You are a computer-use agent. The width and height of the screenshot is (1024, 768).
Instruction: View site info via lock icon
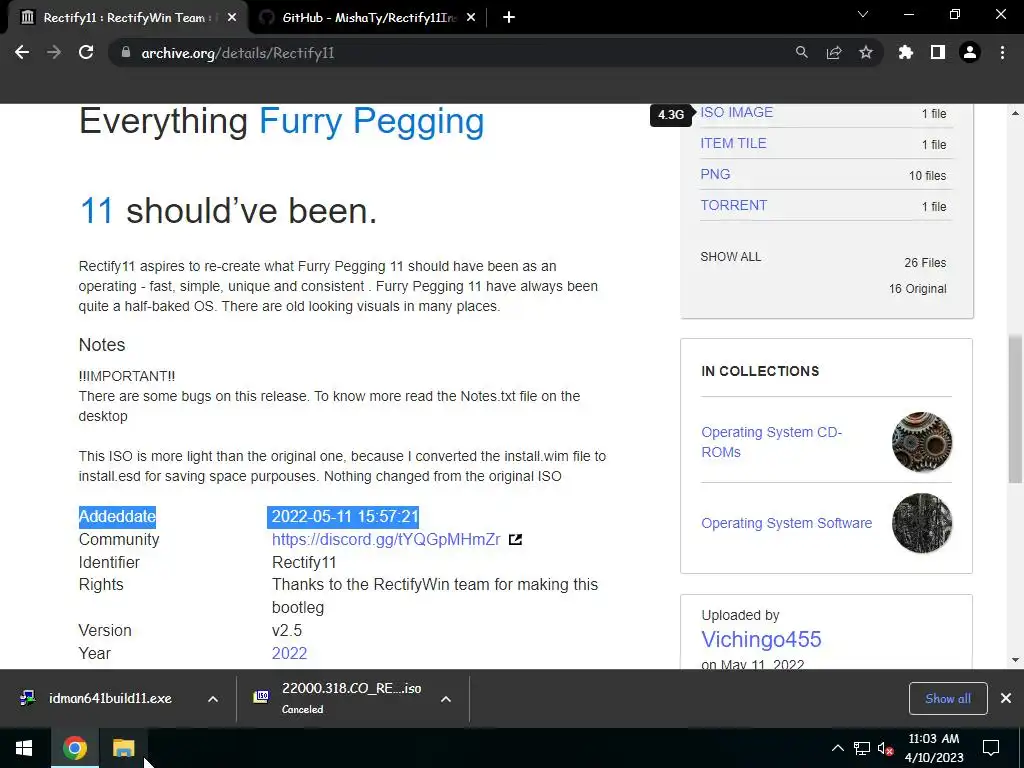click(x=126, y=52)
